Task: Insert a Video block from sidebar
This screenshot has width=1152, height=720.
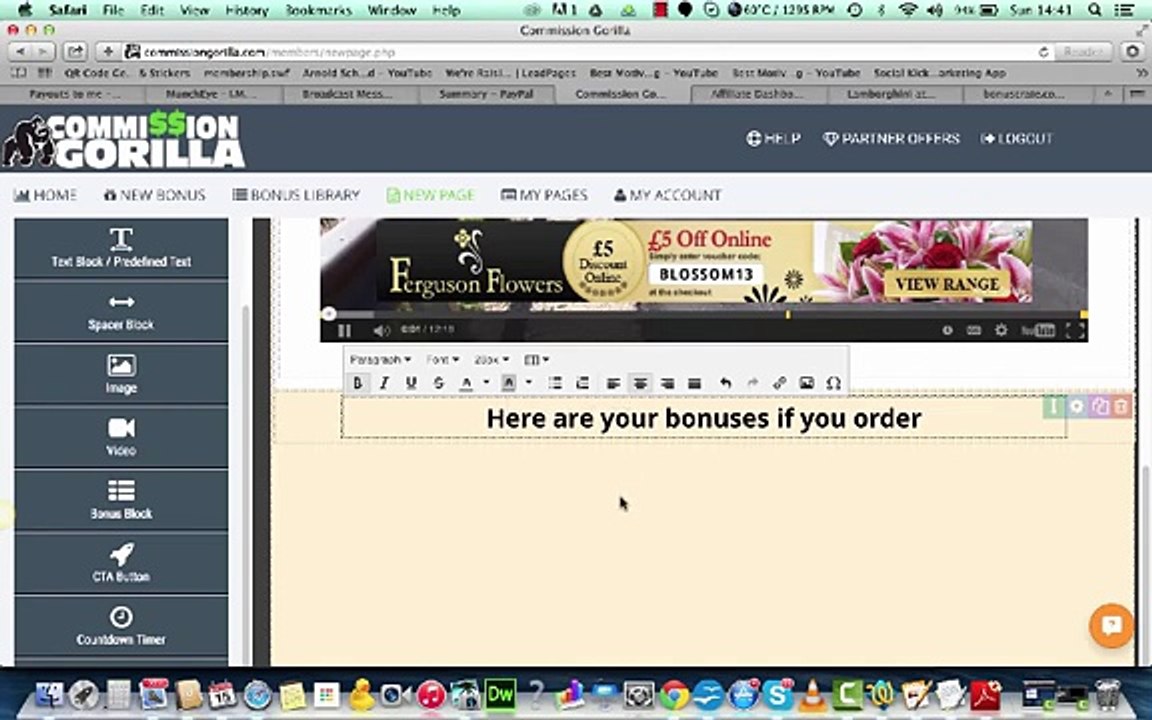Action: click(x=121, y=437)
